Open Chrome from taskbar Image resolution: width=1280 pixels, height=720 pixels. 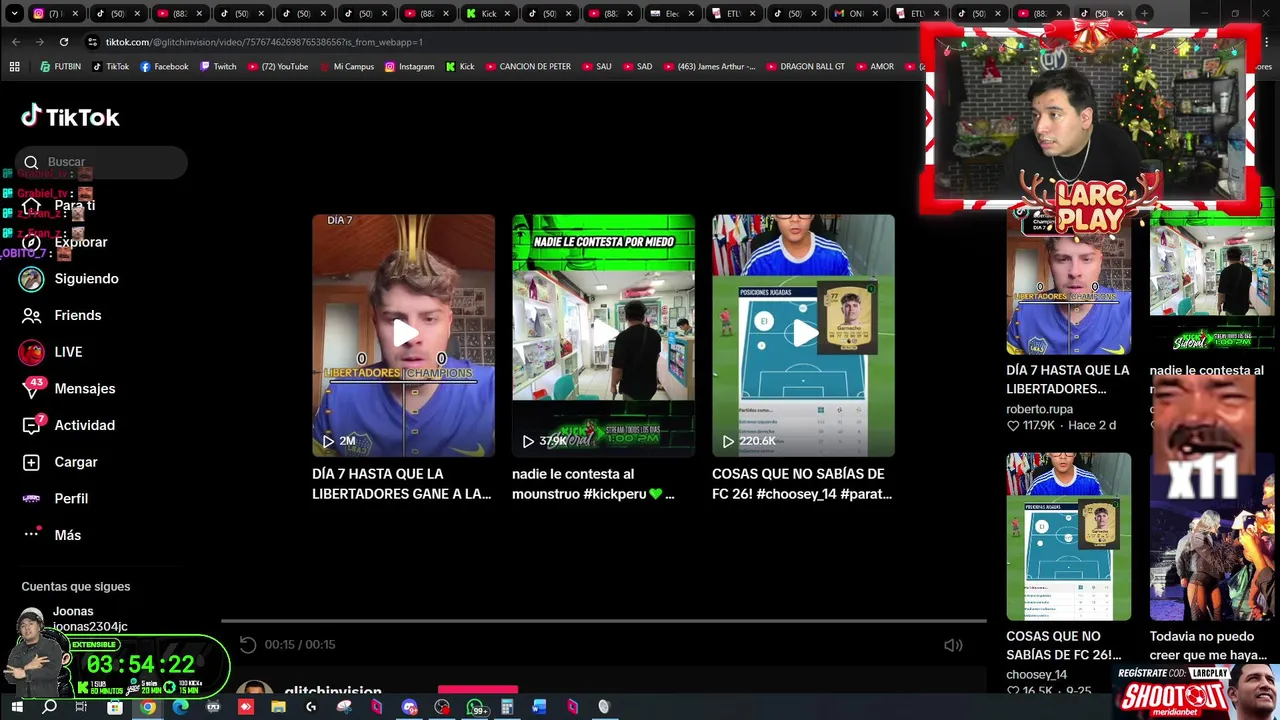(147, 707)
